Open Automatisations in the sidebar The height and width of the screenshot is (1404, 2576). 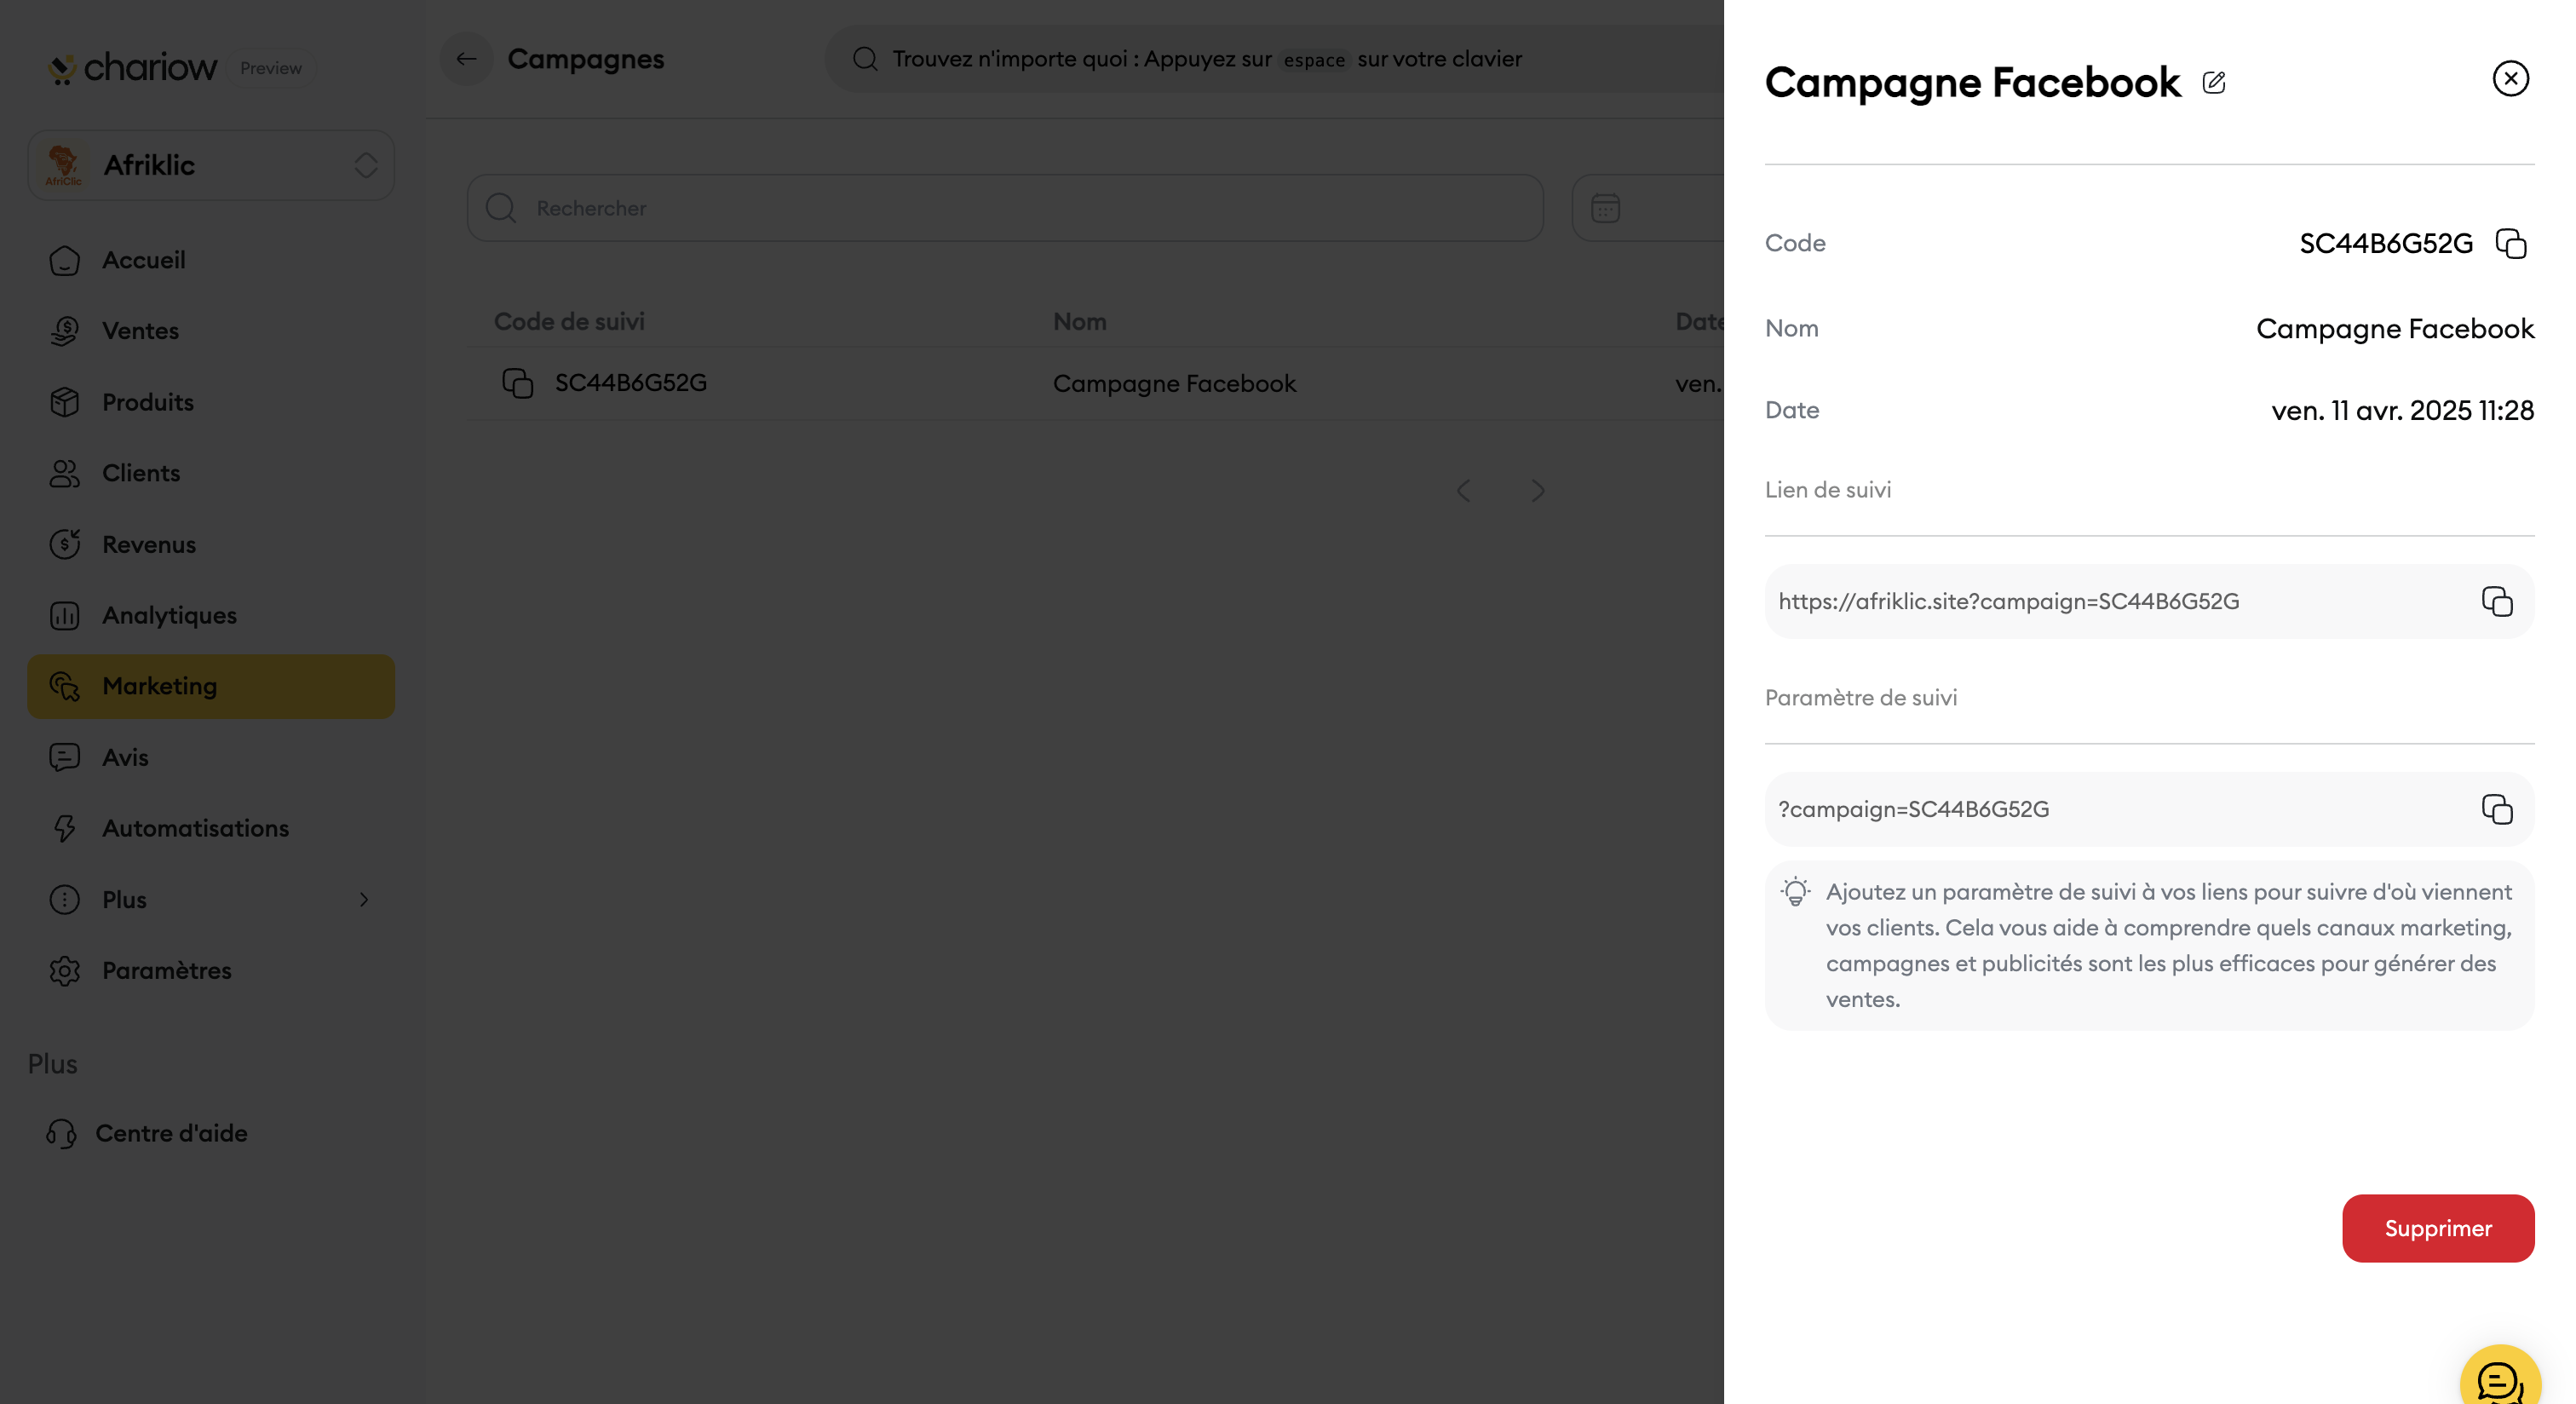pos(211,828)
